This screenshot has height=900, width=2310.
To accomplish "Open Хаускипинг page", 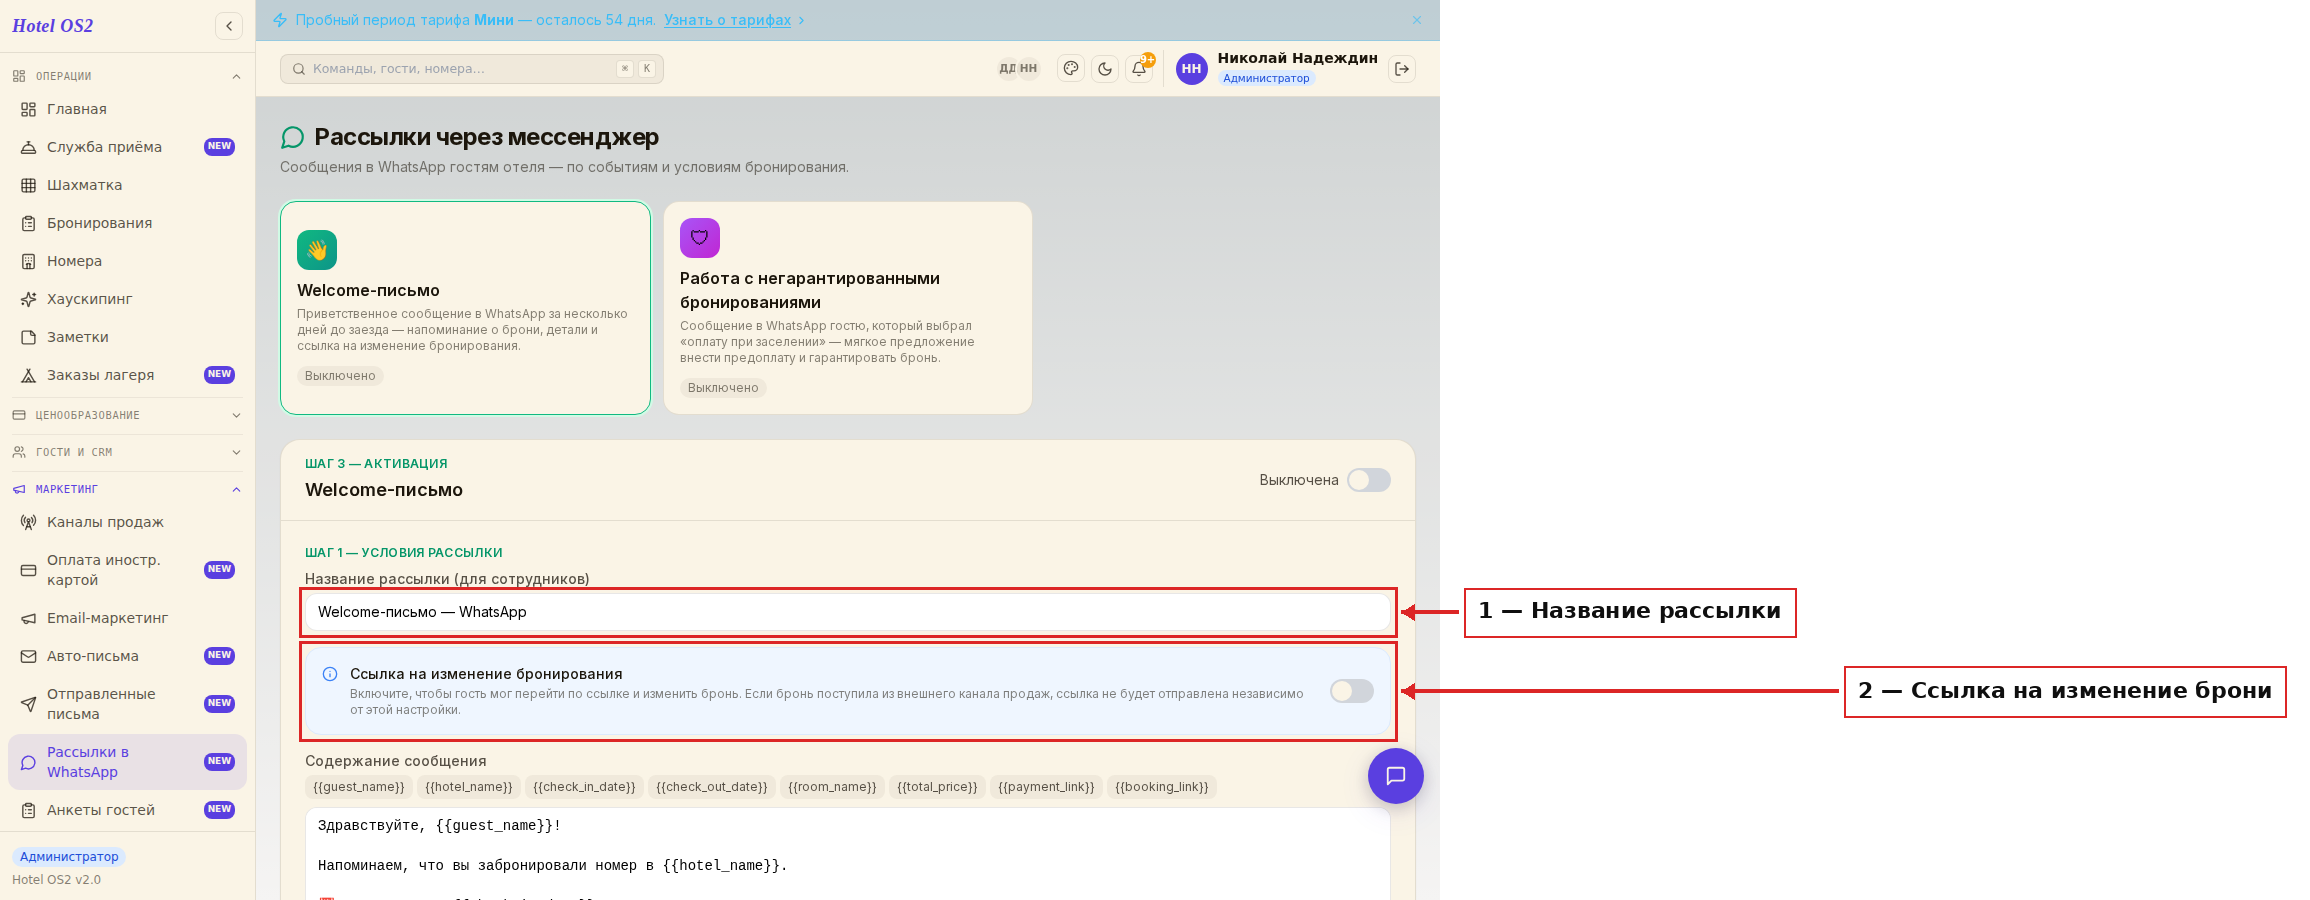I will (x=127, y=299).
